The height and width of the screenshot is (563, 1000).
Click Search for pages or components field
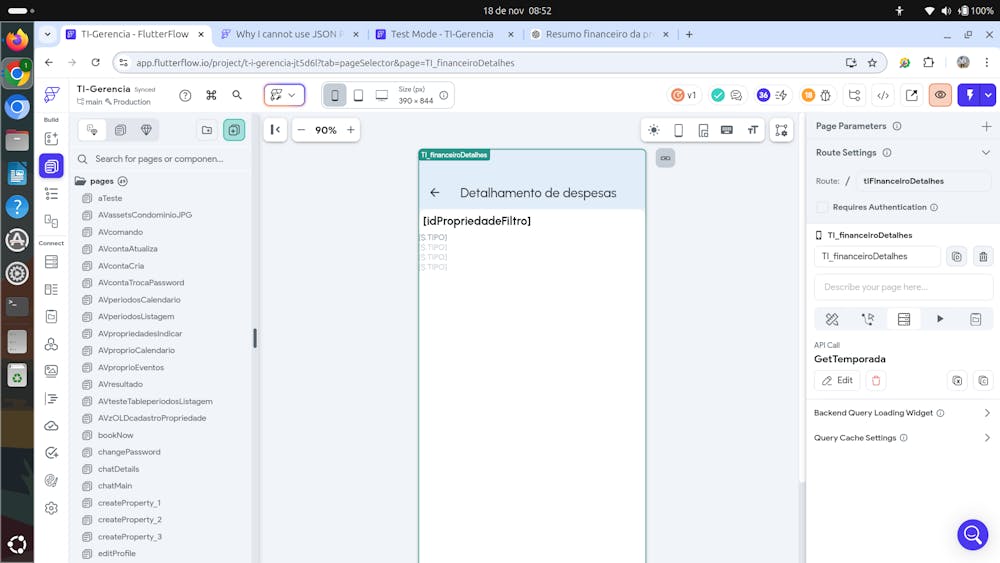159,159
